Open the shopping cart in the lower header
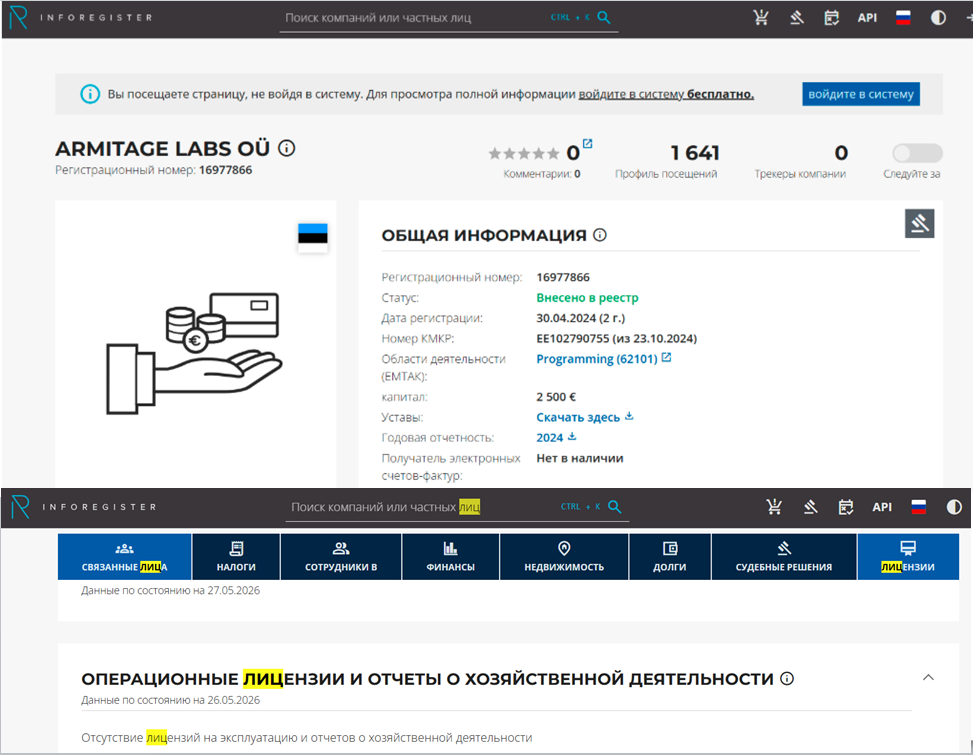The image size is (973, 755). click(774, 507)
